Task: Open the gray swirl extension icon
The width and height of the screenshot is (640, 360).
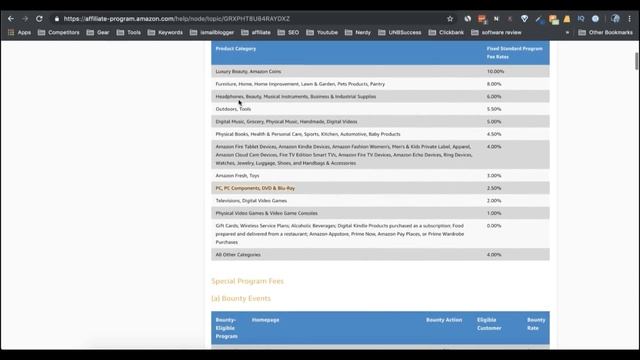Action: [467, 19]
